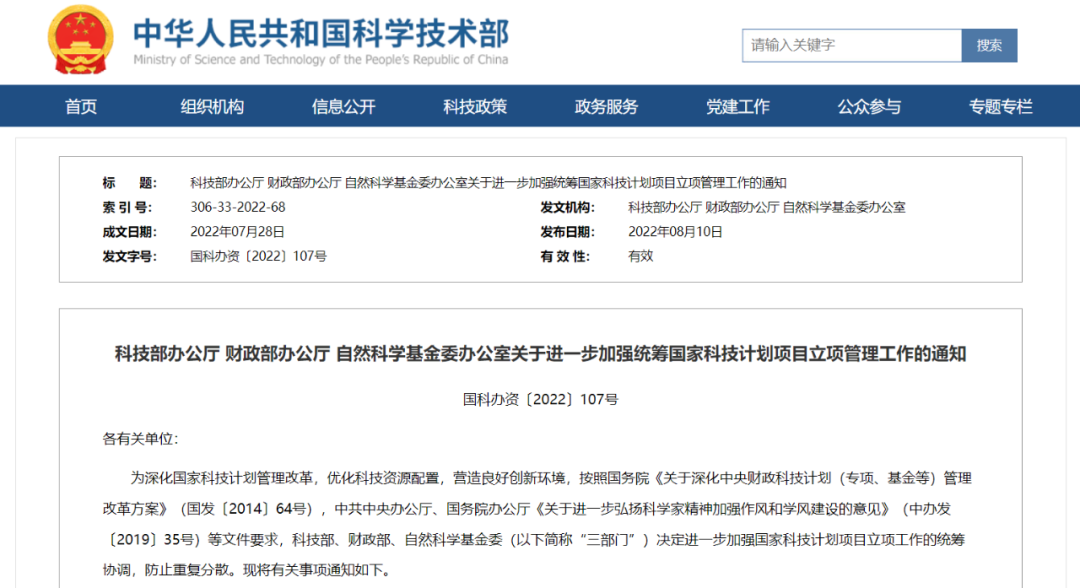Navigate to 政务服务
This screenshot has width=1080, height=588.
tap(606, 106)
